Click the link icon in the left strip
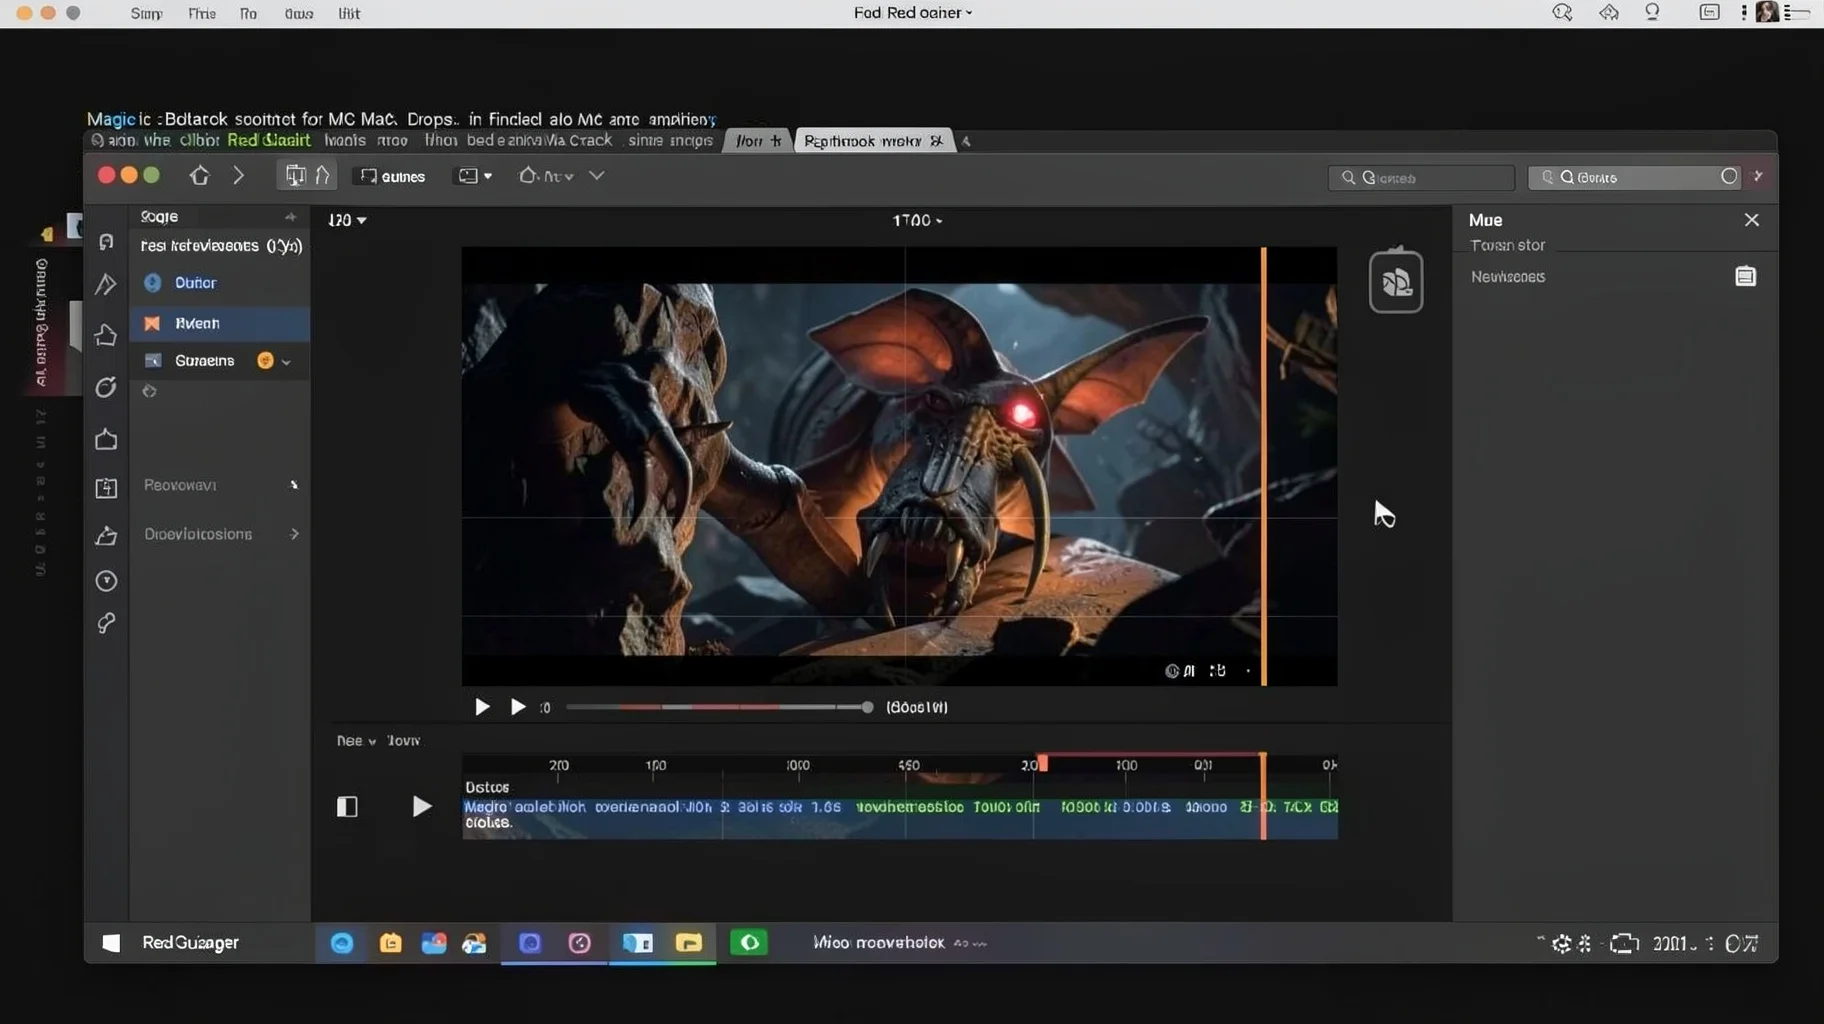Viewport: 1824px width, 1024px height. [x=106, y=623]
